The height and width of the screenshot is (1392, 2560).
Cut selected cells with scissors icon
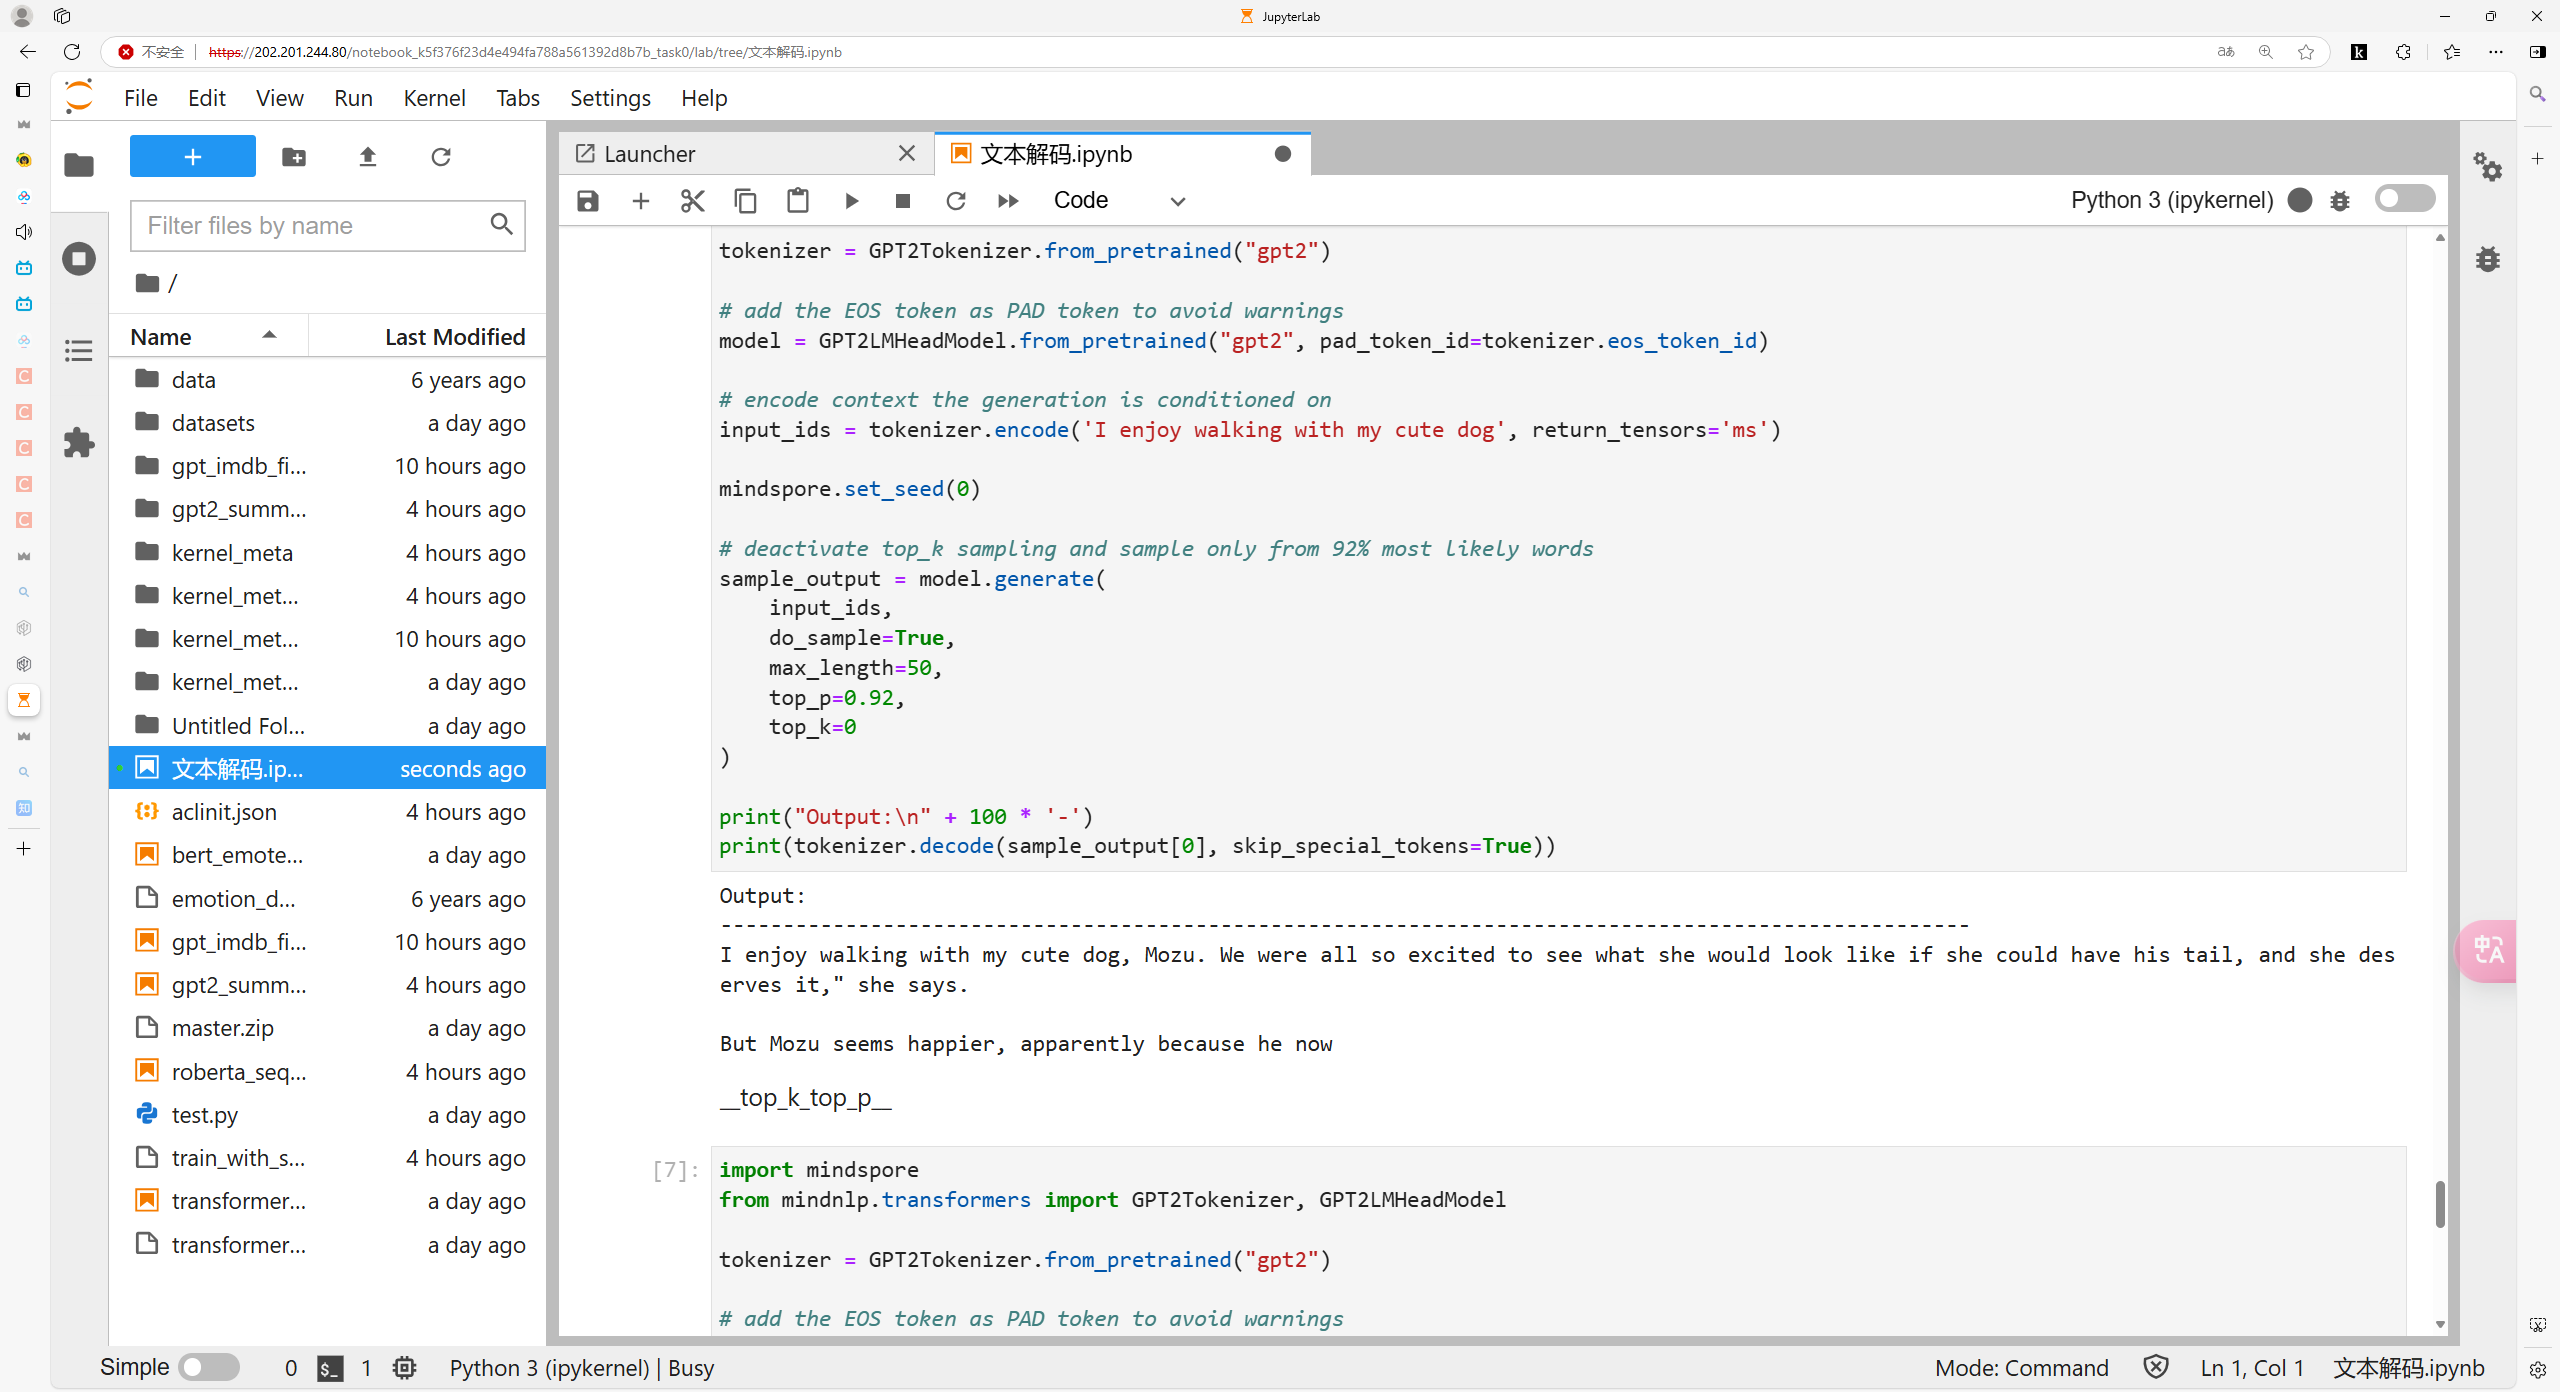click(x=693, y=201)
